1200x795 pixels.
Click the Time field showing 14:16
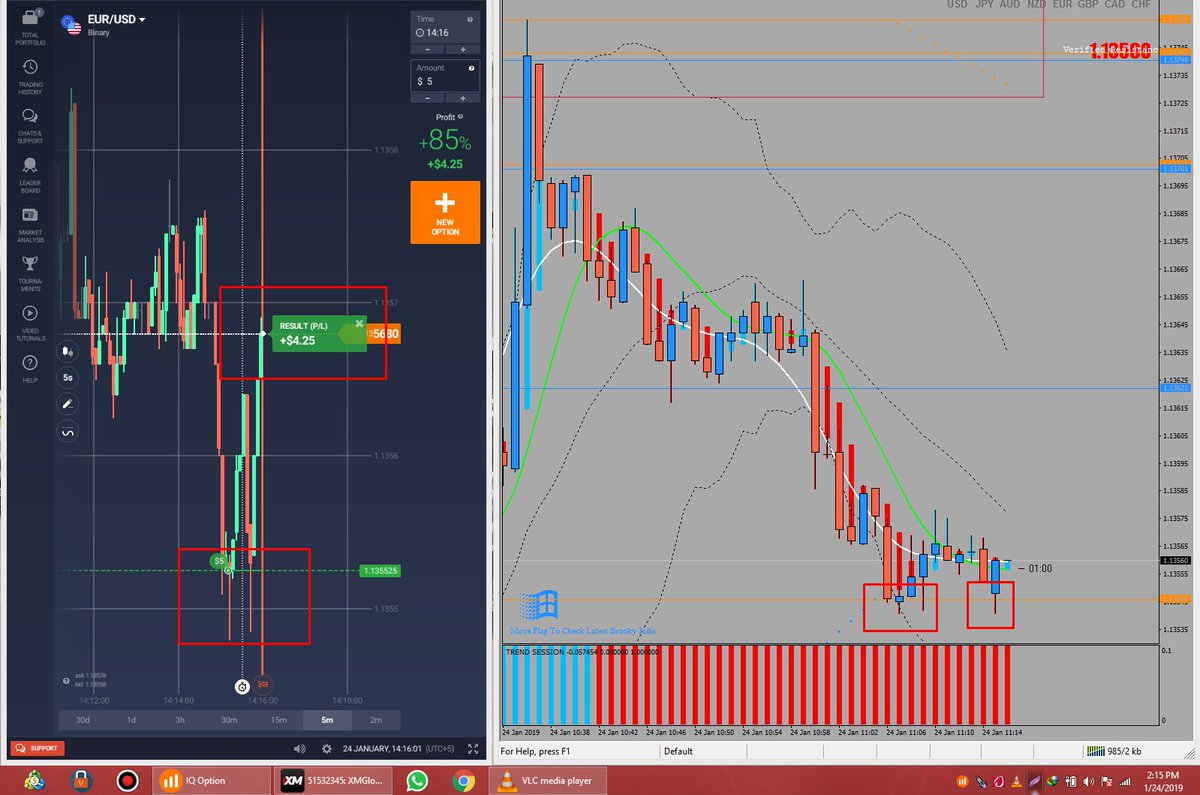(445, 27)
